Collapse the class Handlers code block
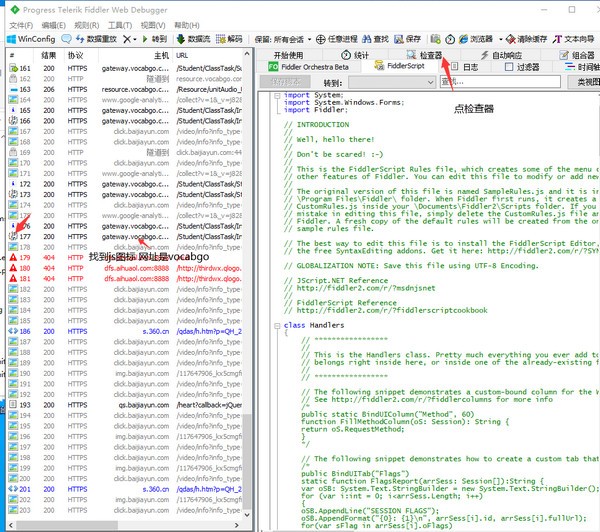The width and height of the screenshot is (600, 532). coord(276,325)
